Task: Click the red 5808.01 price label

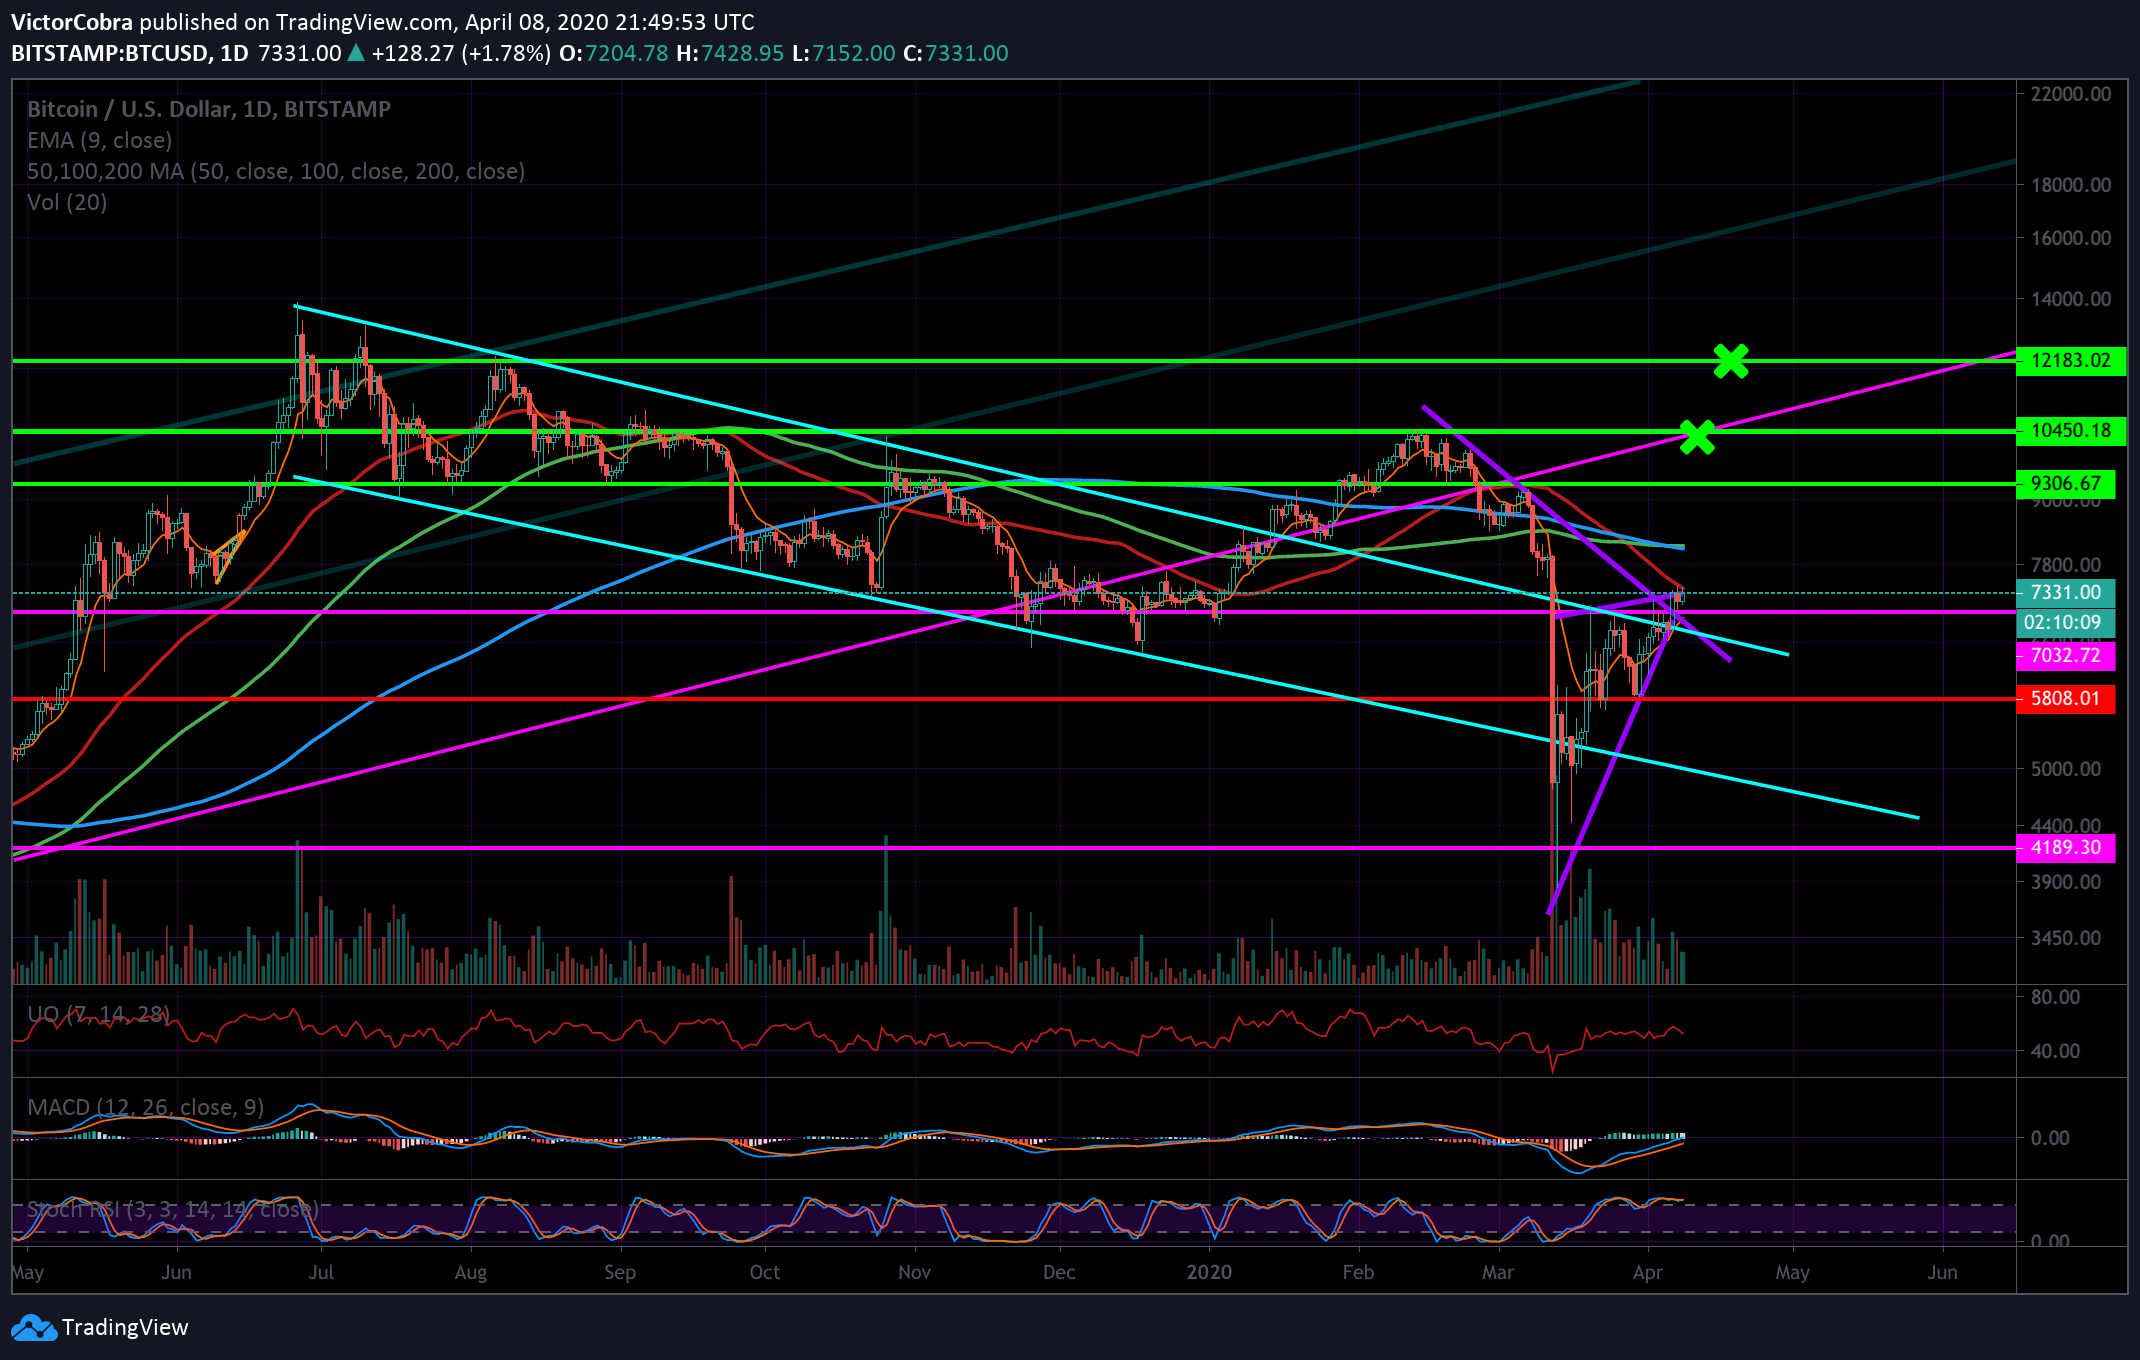Action: click(x=2066, y=699)
